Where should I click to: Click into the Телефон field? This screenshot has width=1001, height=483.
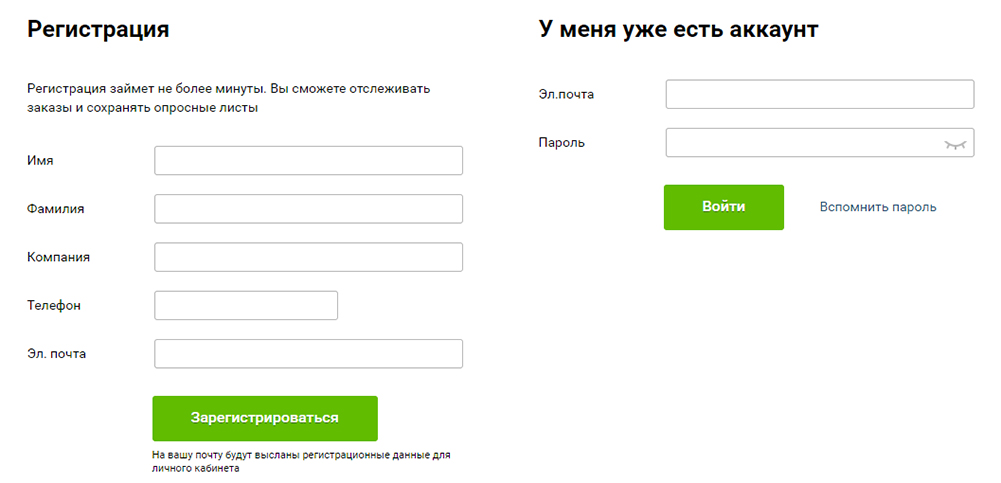pos(246,306)
